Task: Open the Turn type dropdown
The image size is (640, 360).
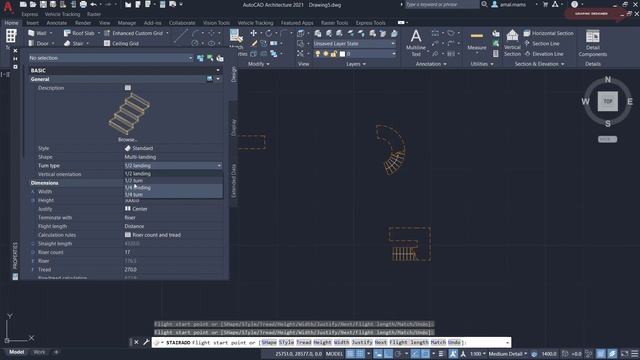Action: click(x=173, y=166)
